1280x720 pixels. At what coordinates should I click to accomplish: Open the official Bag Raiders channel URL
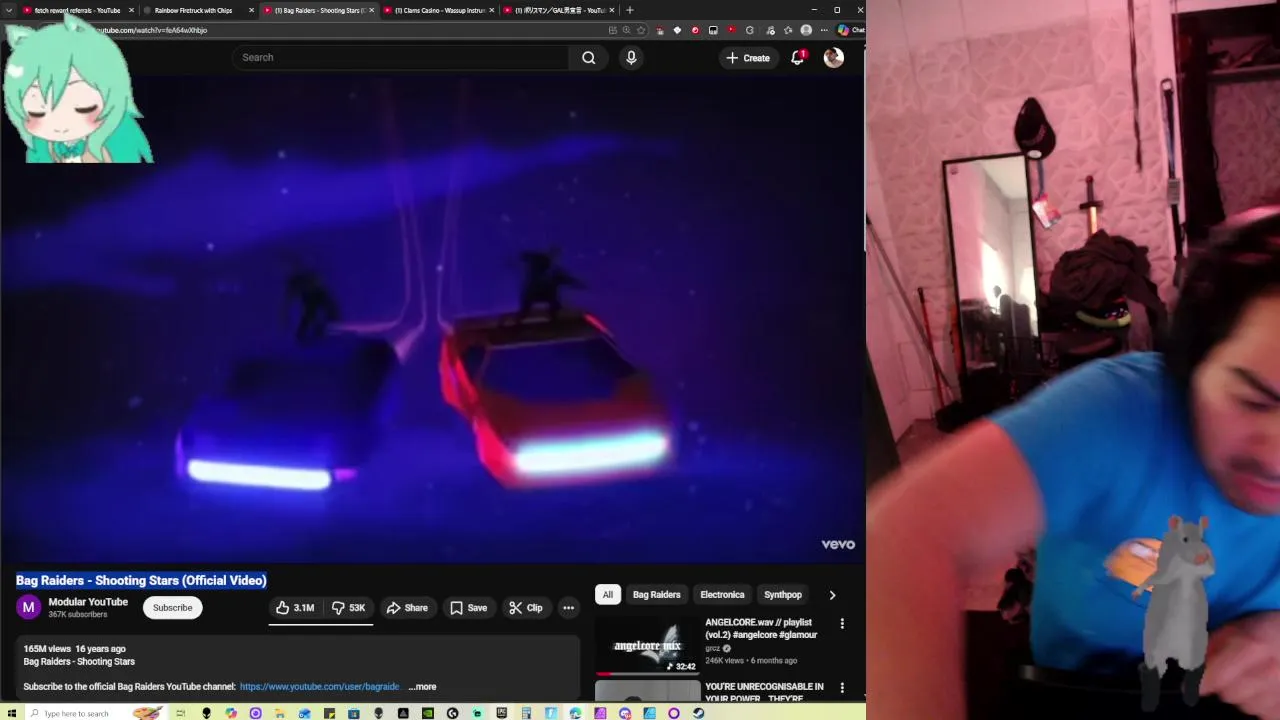pos(319,687)
